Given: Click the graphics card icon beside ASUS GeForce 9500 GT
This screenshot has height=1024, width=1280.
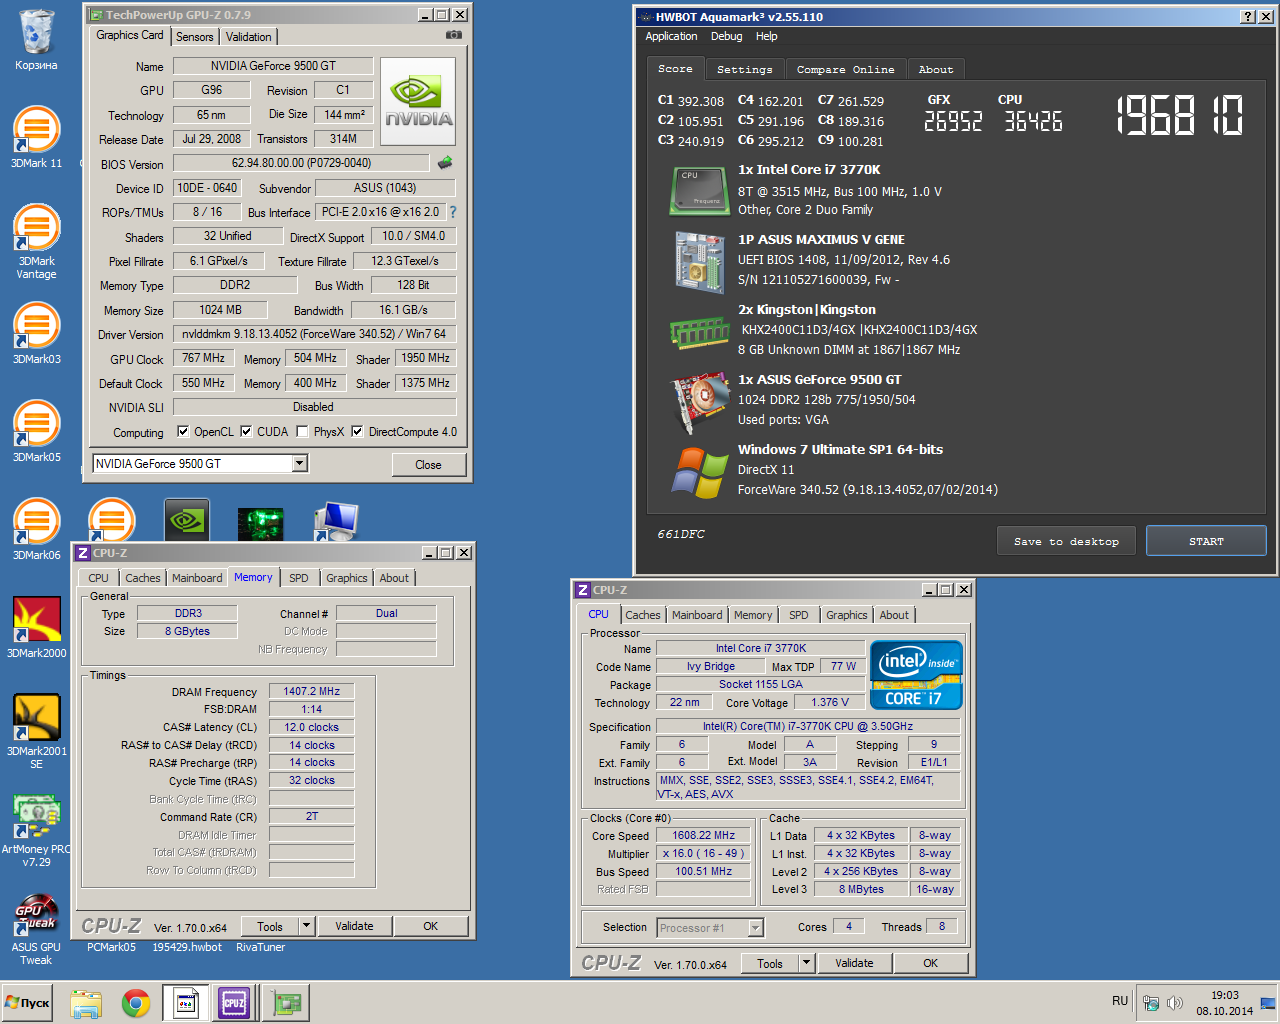Looking at the screenshot, I should click(699, 402).
